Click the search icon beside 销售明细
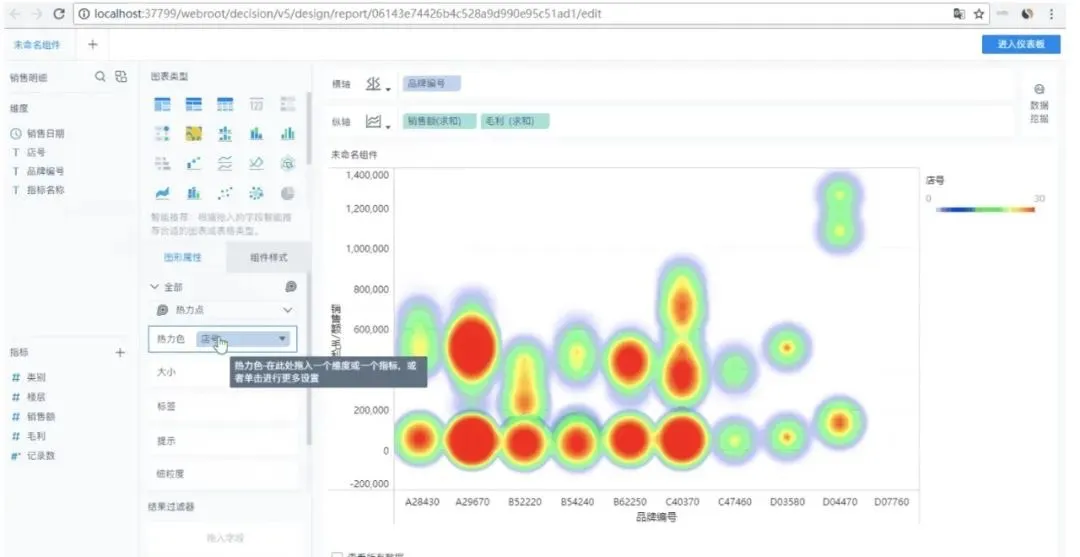Viewport: 1080px width, 557px height. 100,77
